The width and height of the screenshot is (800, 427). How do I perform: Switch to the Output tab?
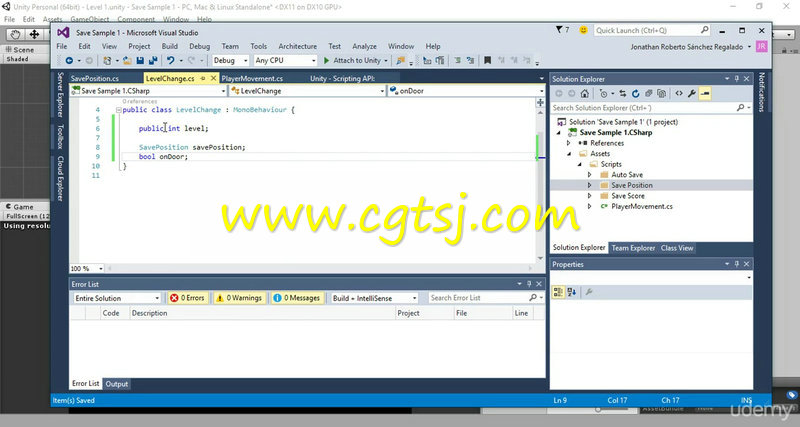pyautogui.click(x=116, y=384)
